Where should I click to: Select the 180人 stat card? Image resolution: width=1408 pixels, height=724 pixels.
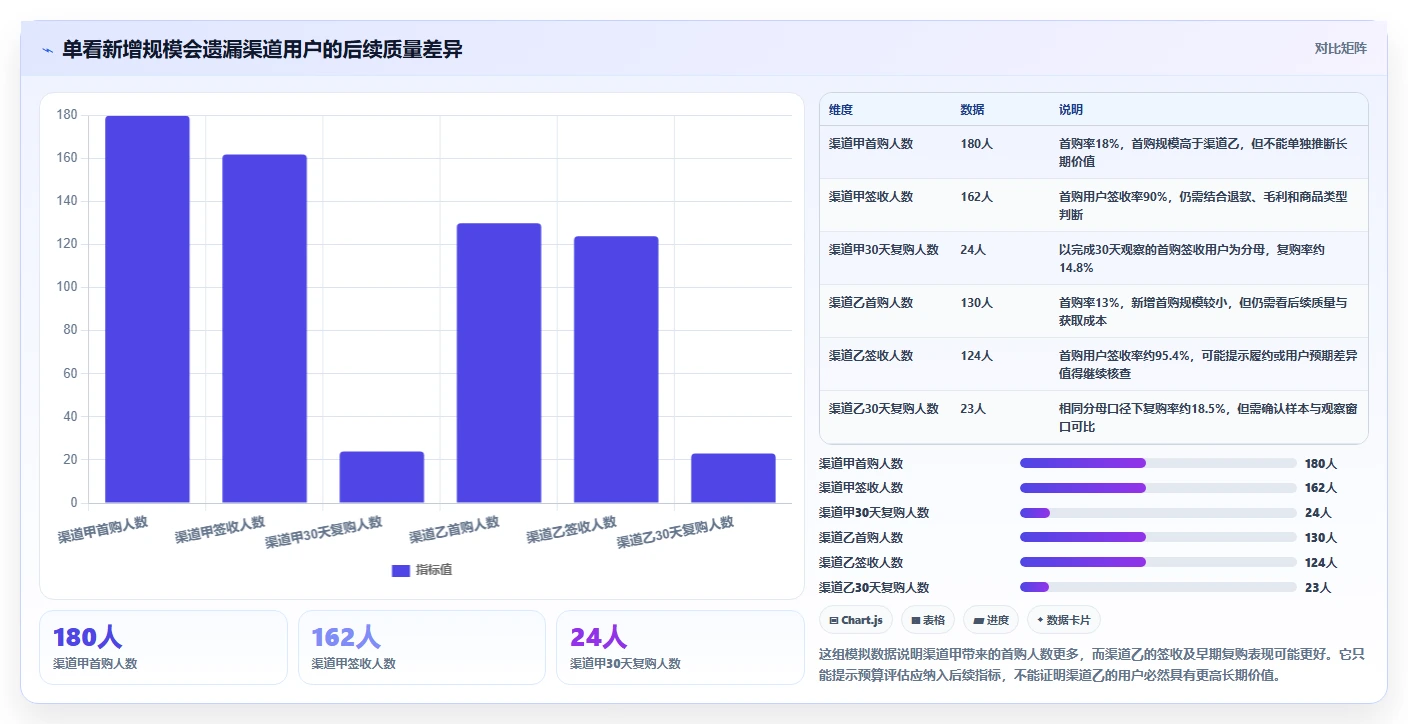163,647
